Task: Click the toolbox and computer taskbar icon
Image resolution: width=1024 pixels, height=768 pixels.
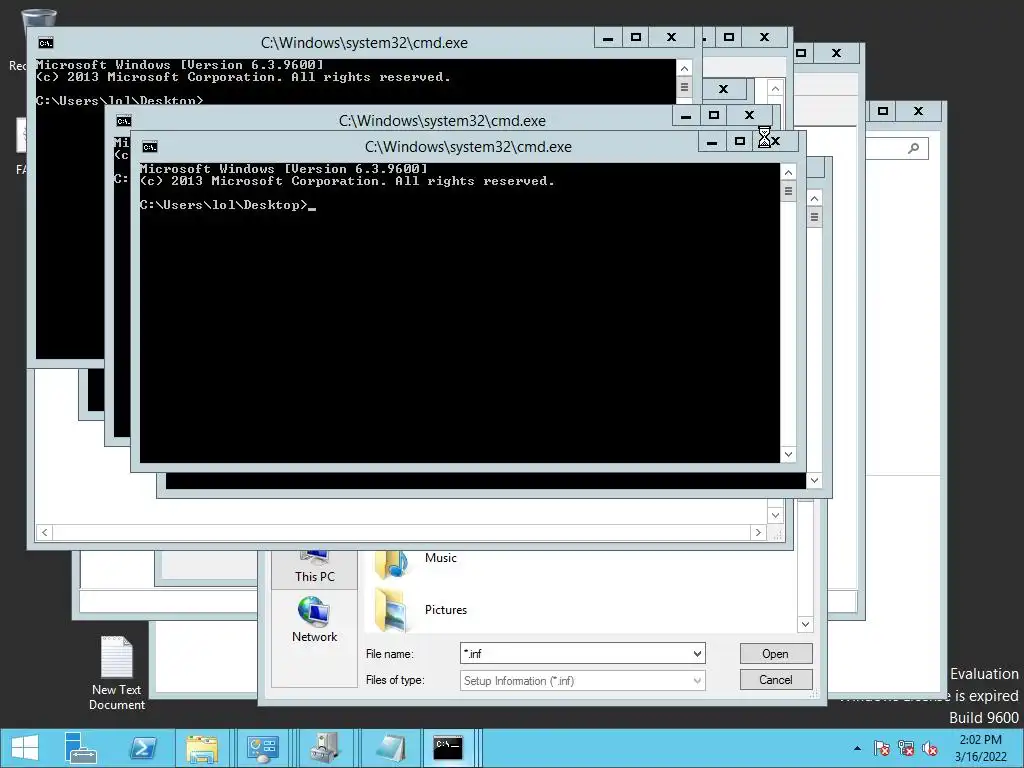Action: 324,748
